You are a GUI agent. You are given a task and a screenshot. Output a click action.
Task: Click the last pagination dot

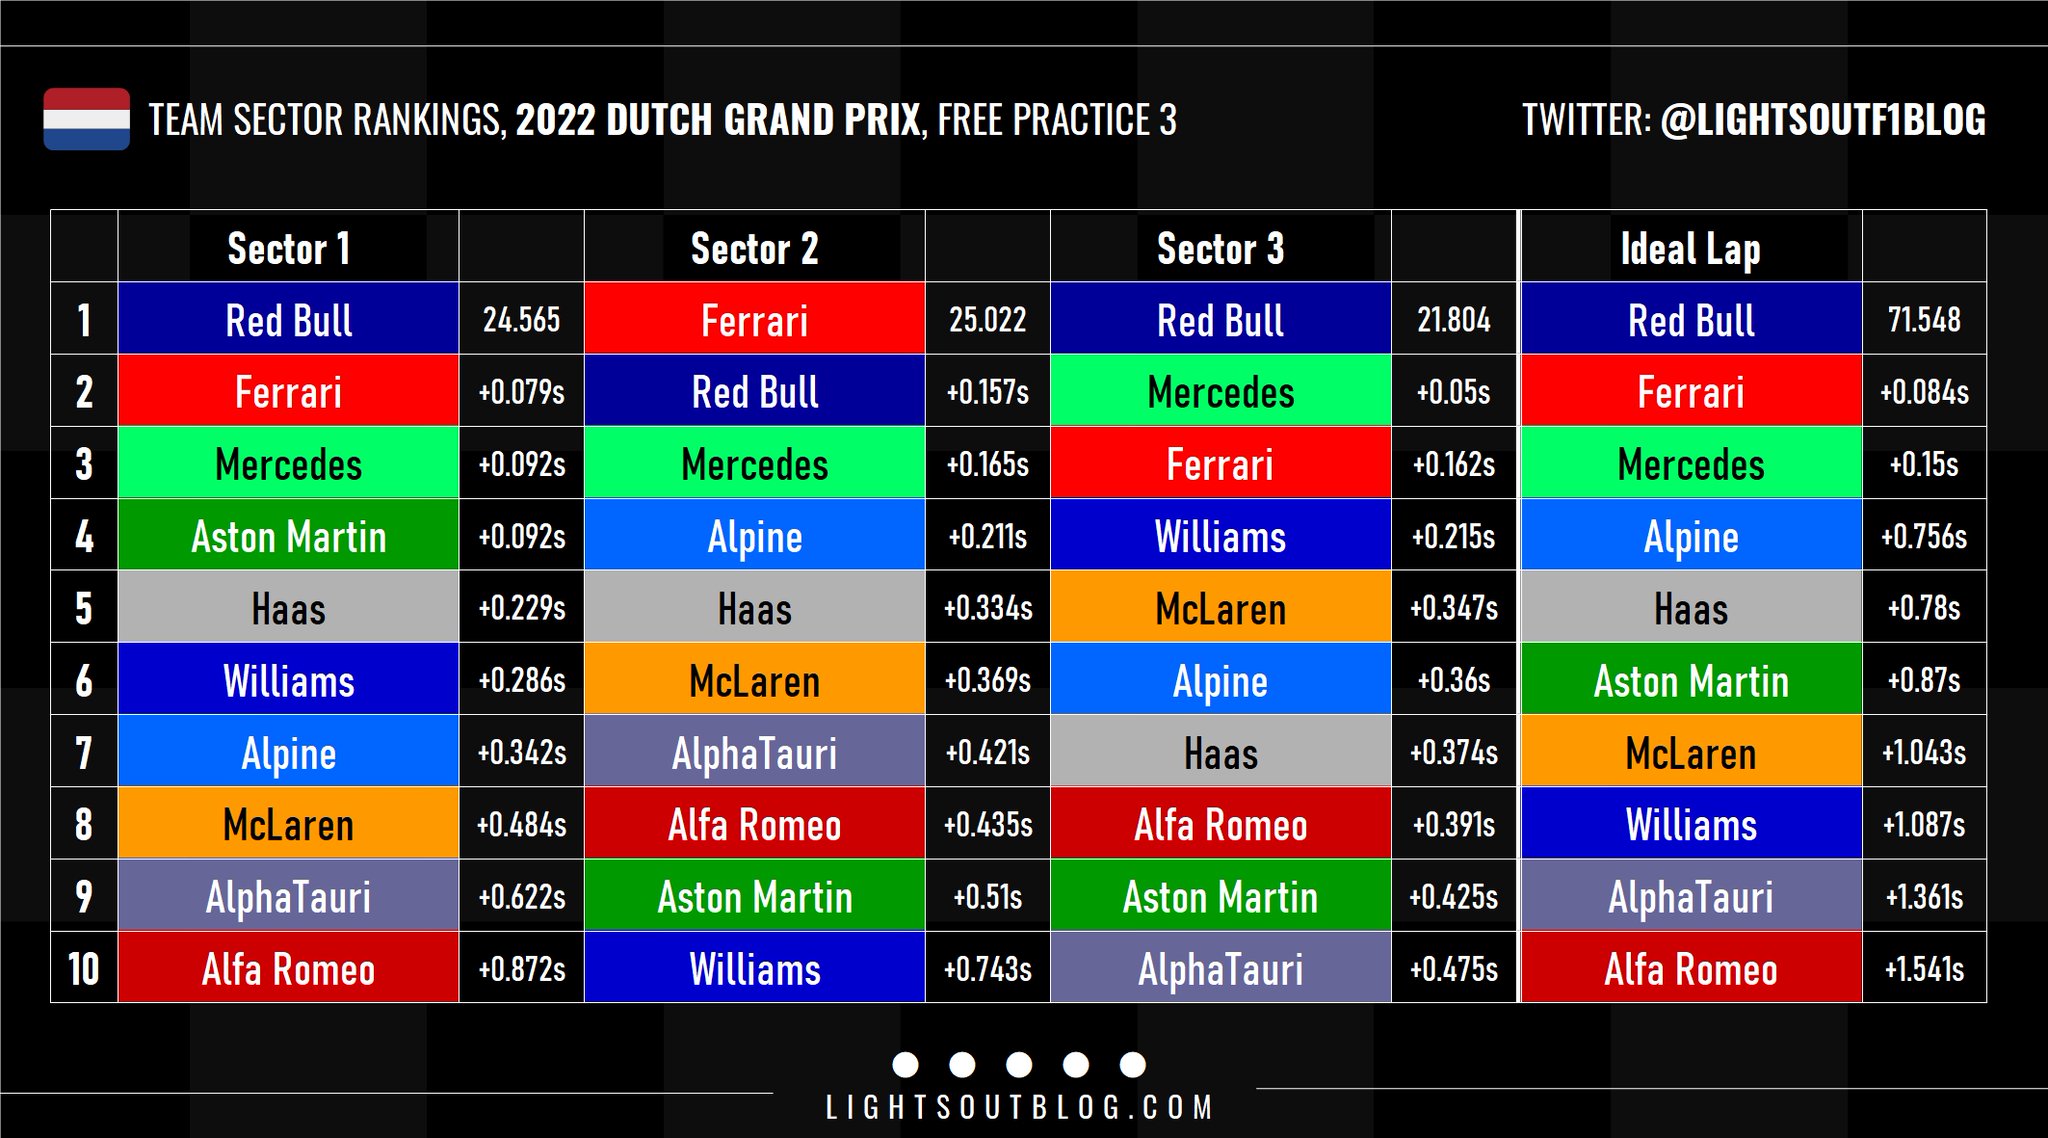click(1133, 1065)
